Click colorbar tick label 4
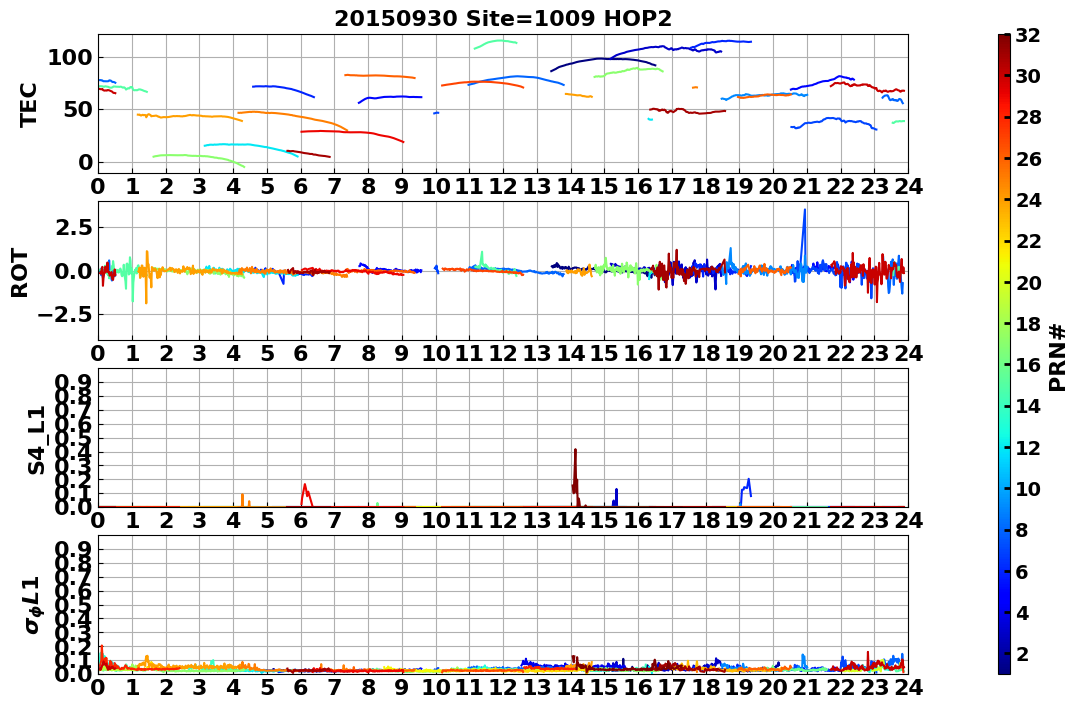This screenshot has height=709, width=1077. point(1022,612)
